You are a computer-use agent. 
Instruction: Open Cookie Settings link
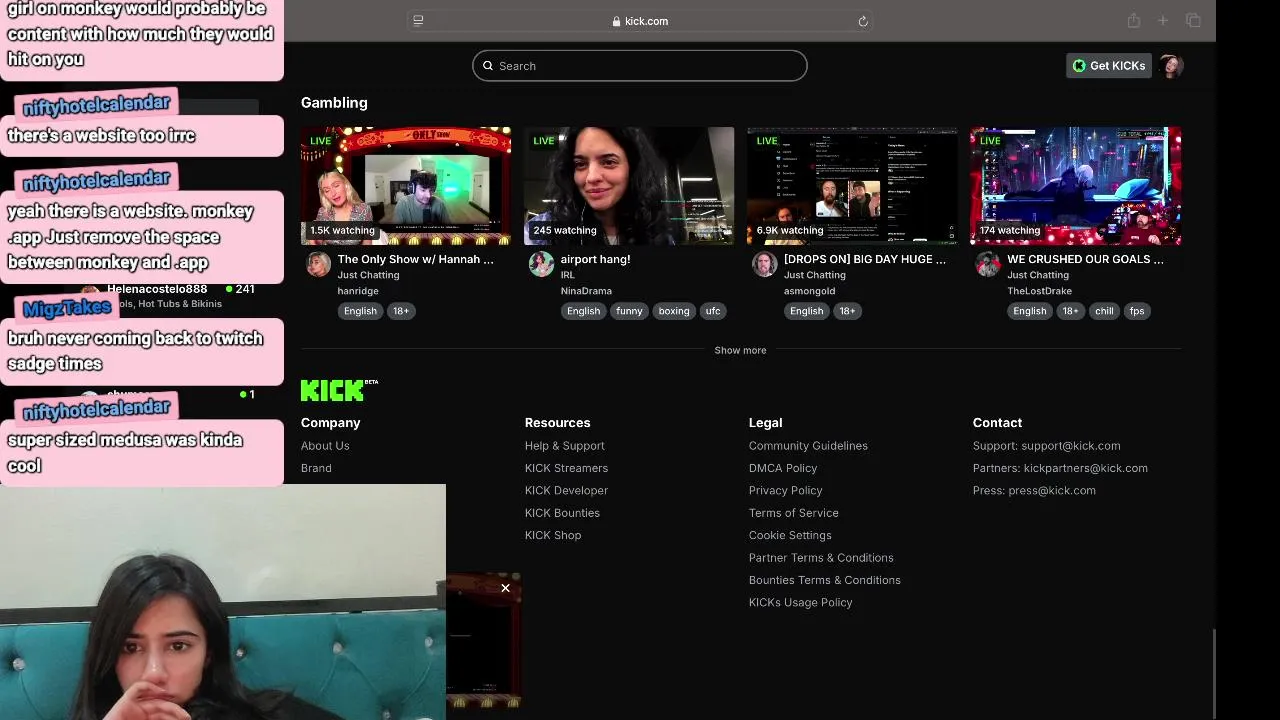(x=790, y=535)
